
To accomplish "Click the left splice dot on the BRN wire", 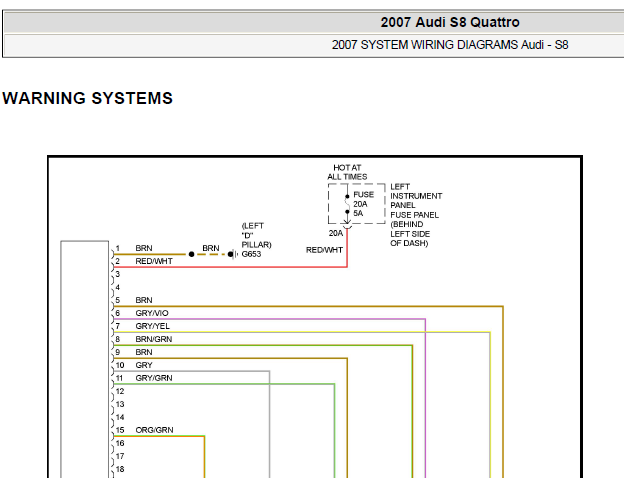I will point(191,254).
